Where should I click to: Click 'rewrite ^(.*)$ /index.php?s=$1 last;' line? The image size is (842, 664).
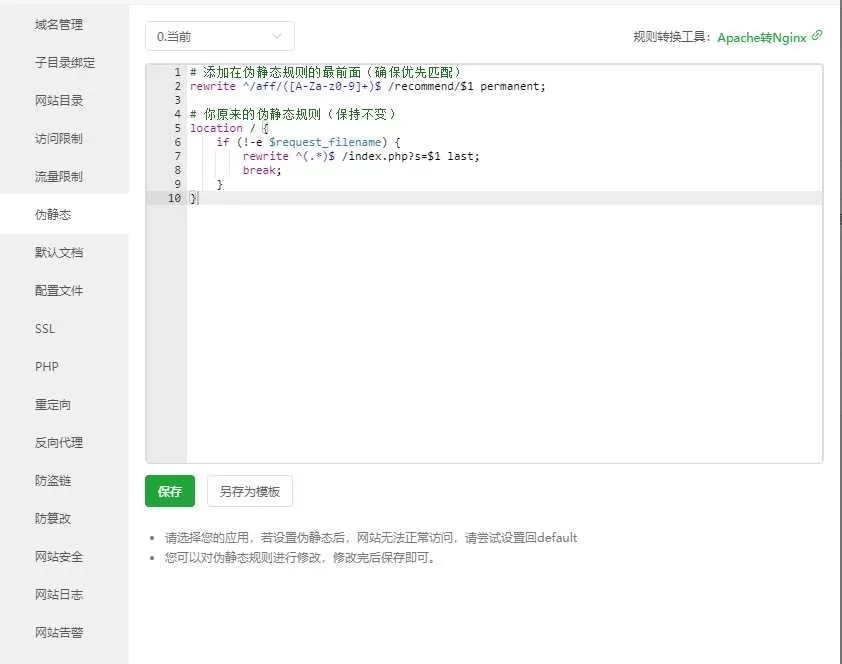click(361, 156)
